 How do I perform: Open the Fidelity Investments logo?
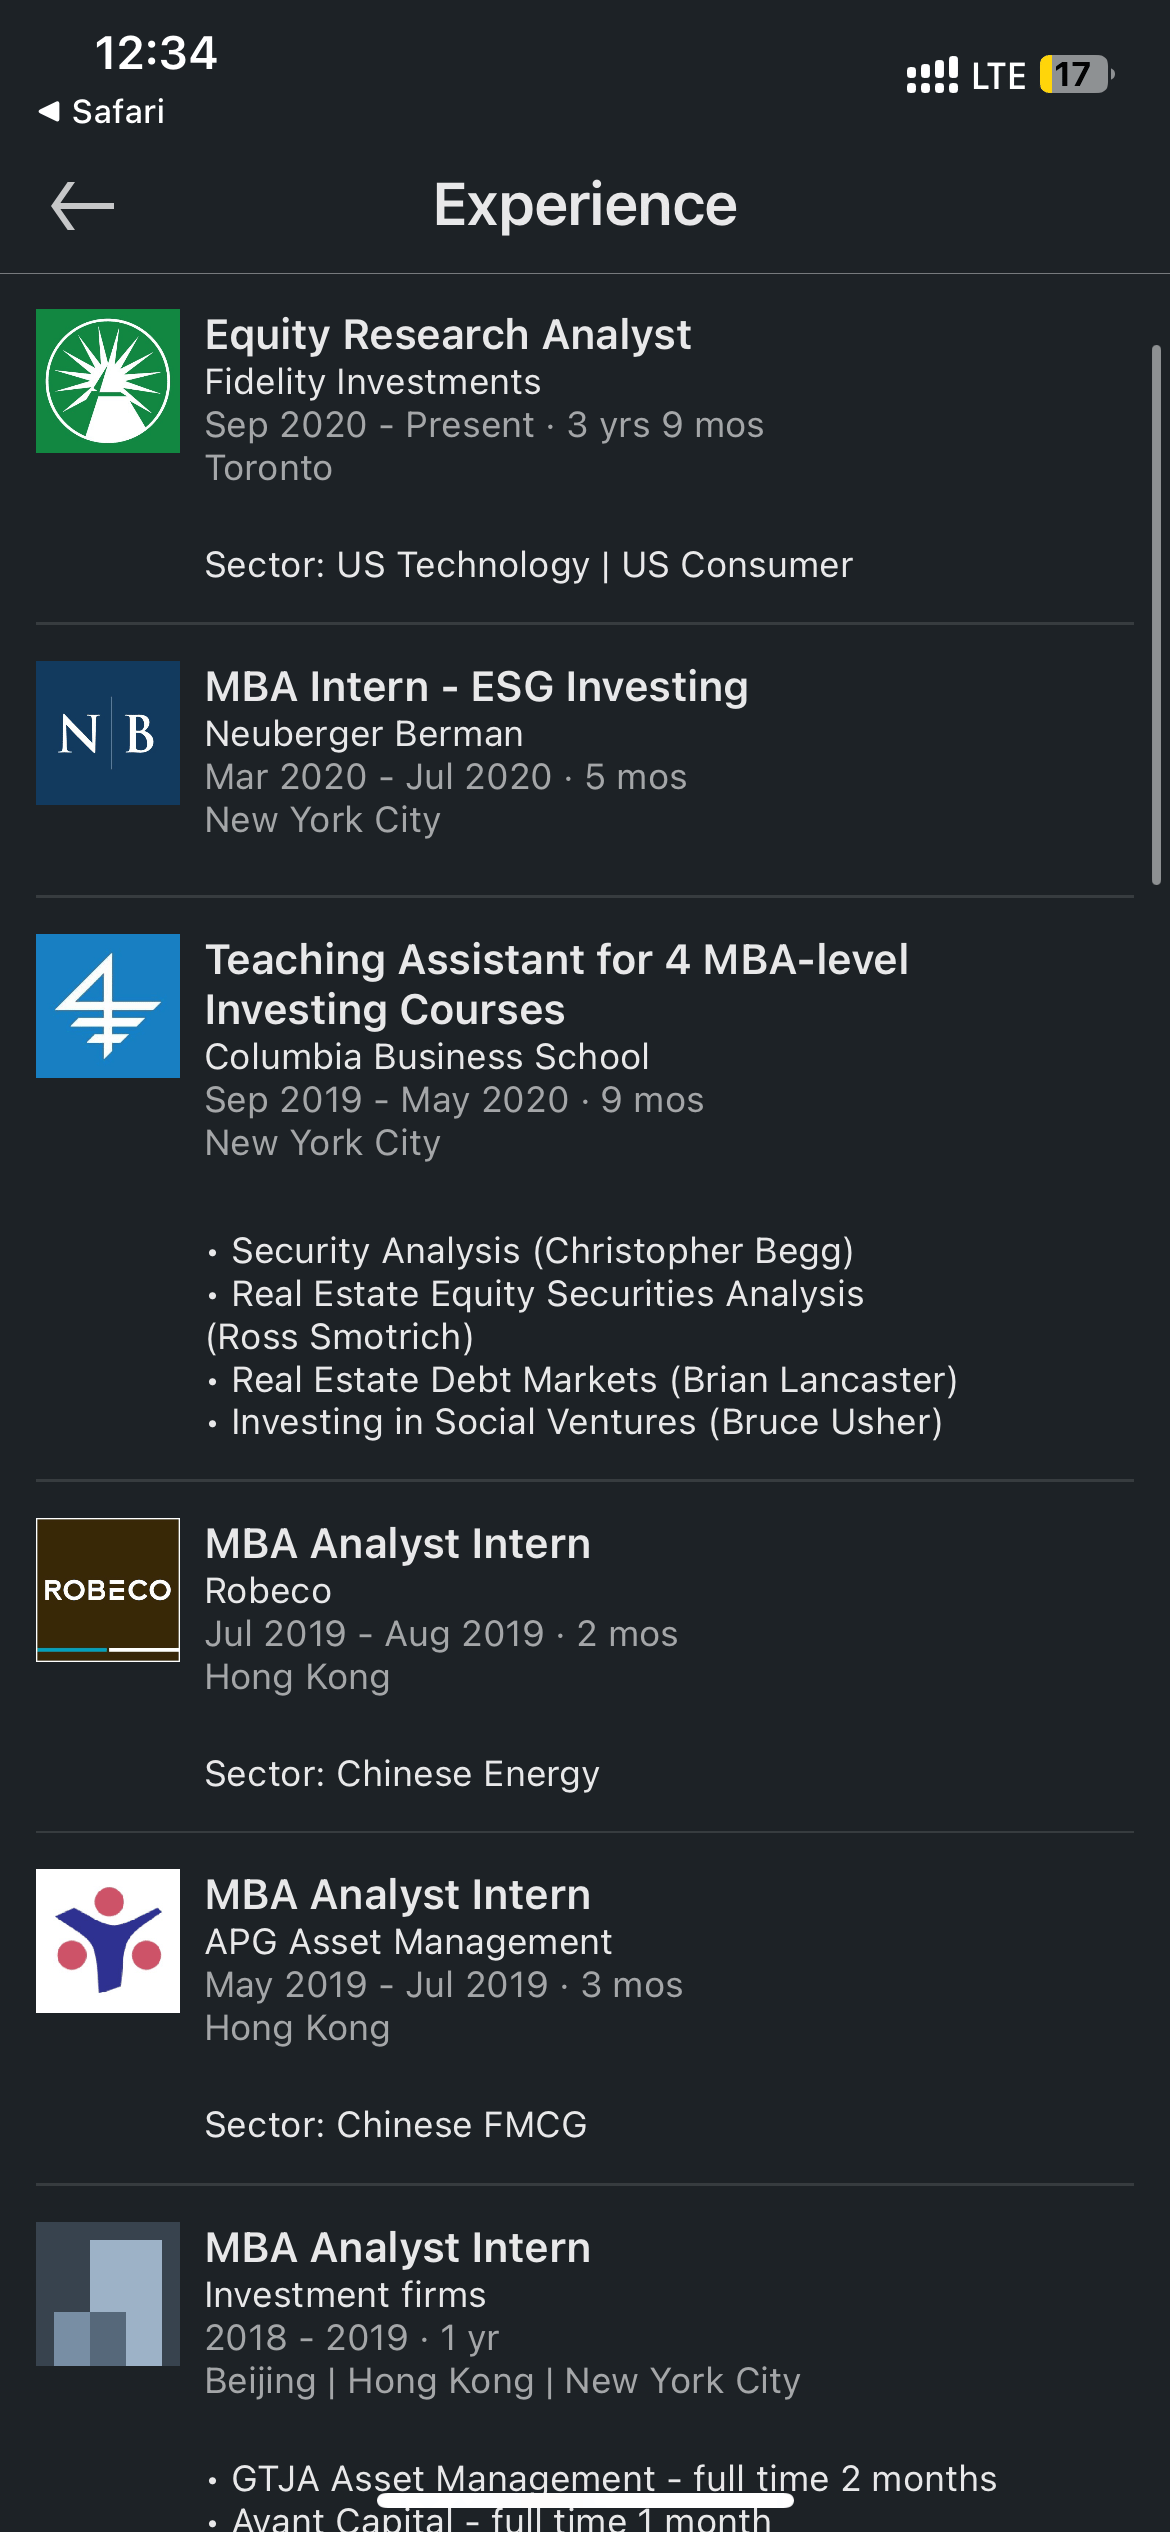click(x=108, y=381)
